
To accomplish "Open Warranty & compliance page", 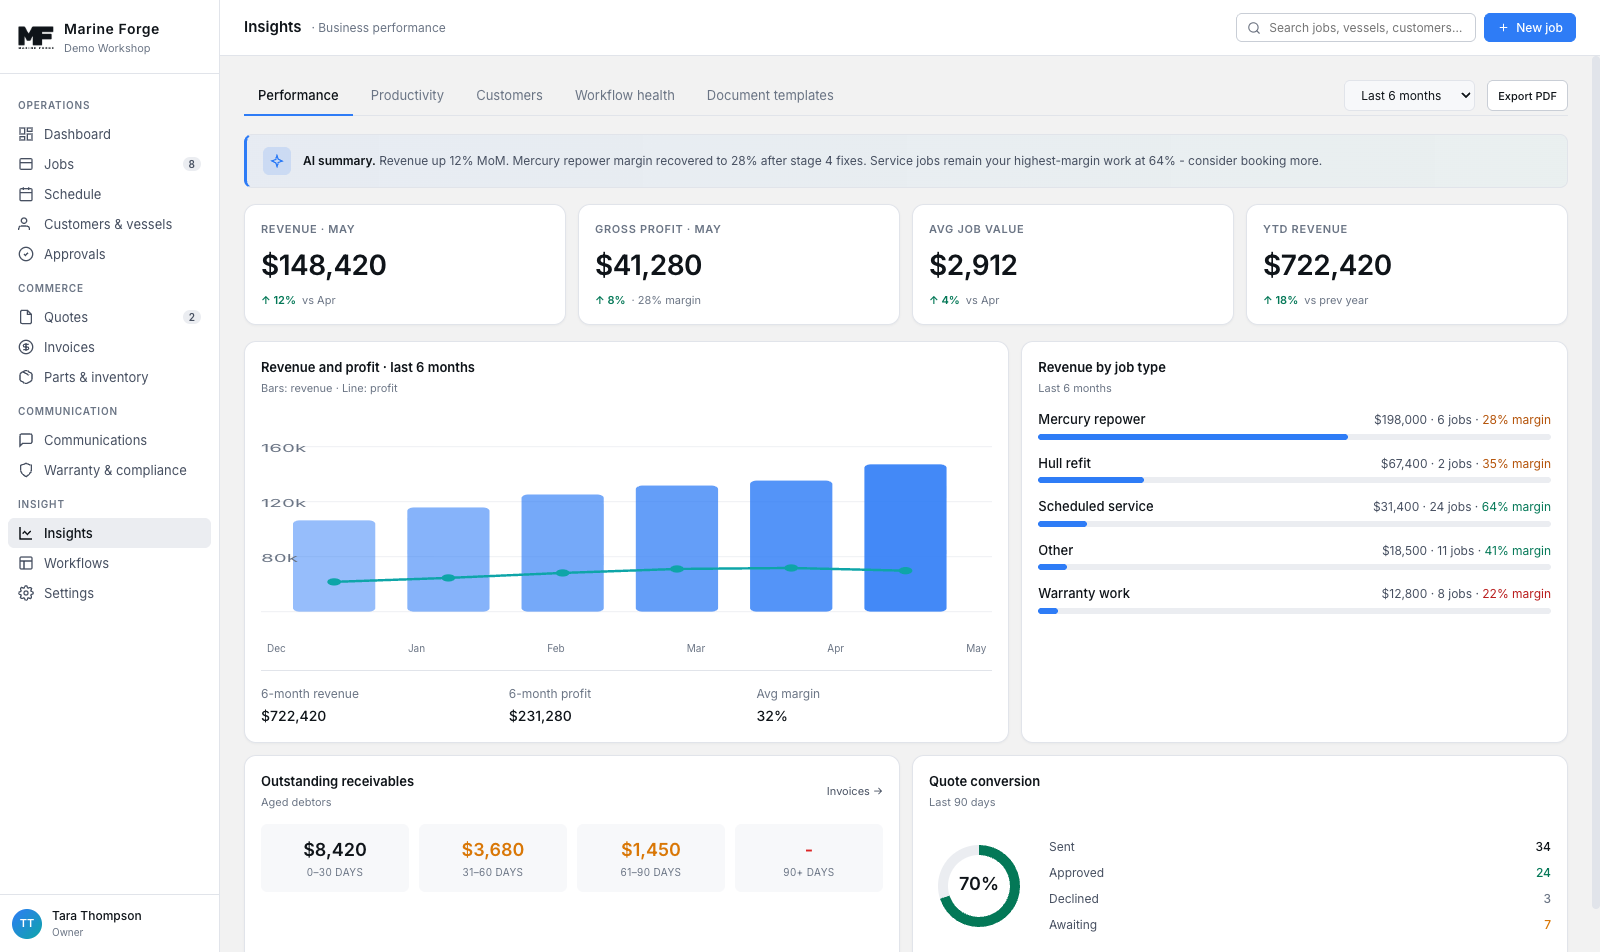I will [x=109, y=470].
